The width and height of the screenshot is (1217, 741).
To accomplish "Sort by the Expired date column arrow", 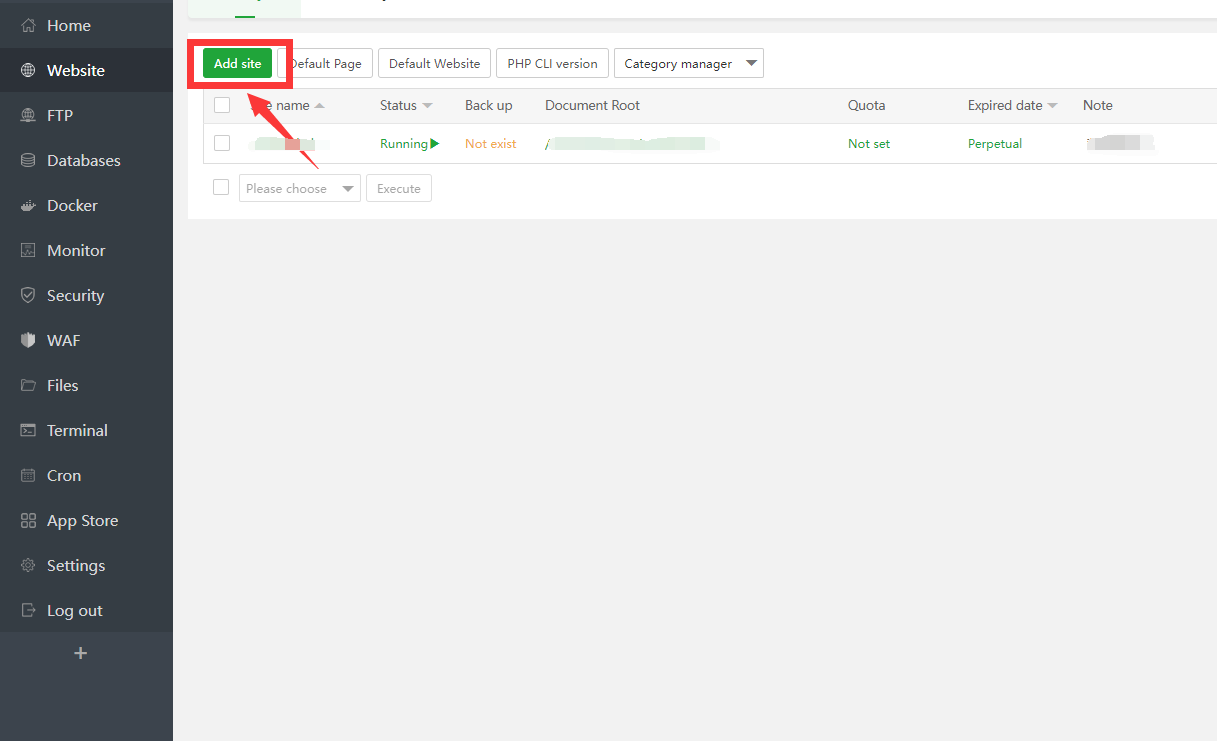I will pos(1052,106).
